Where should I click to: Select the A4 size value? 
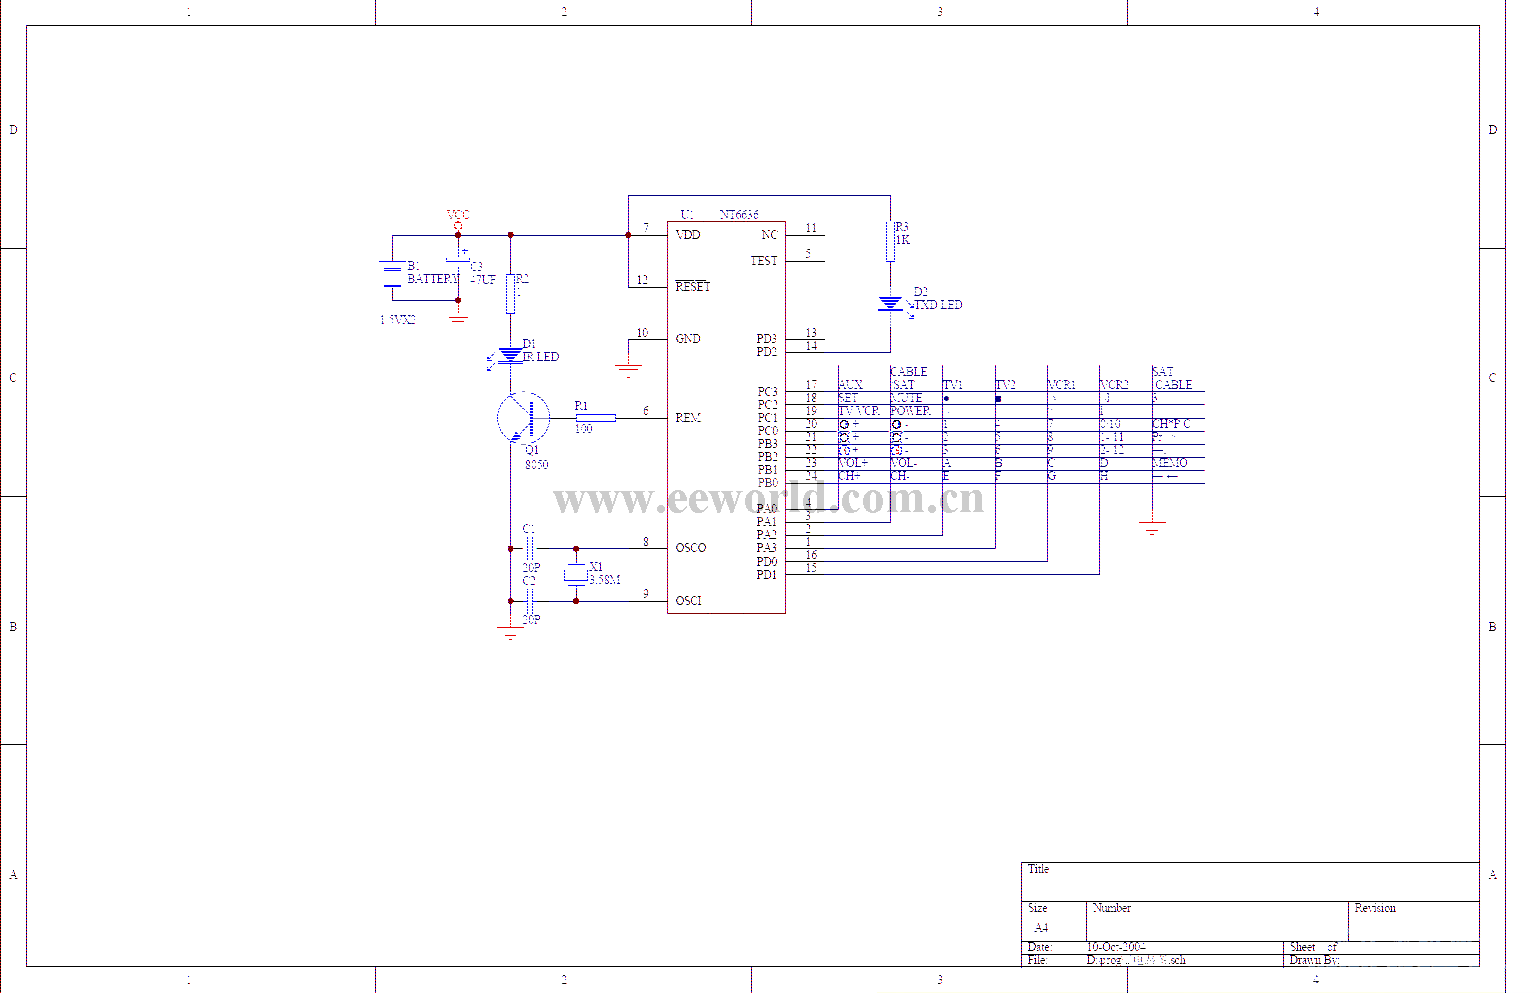pyautogui.click(x=1041, y=928)
